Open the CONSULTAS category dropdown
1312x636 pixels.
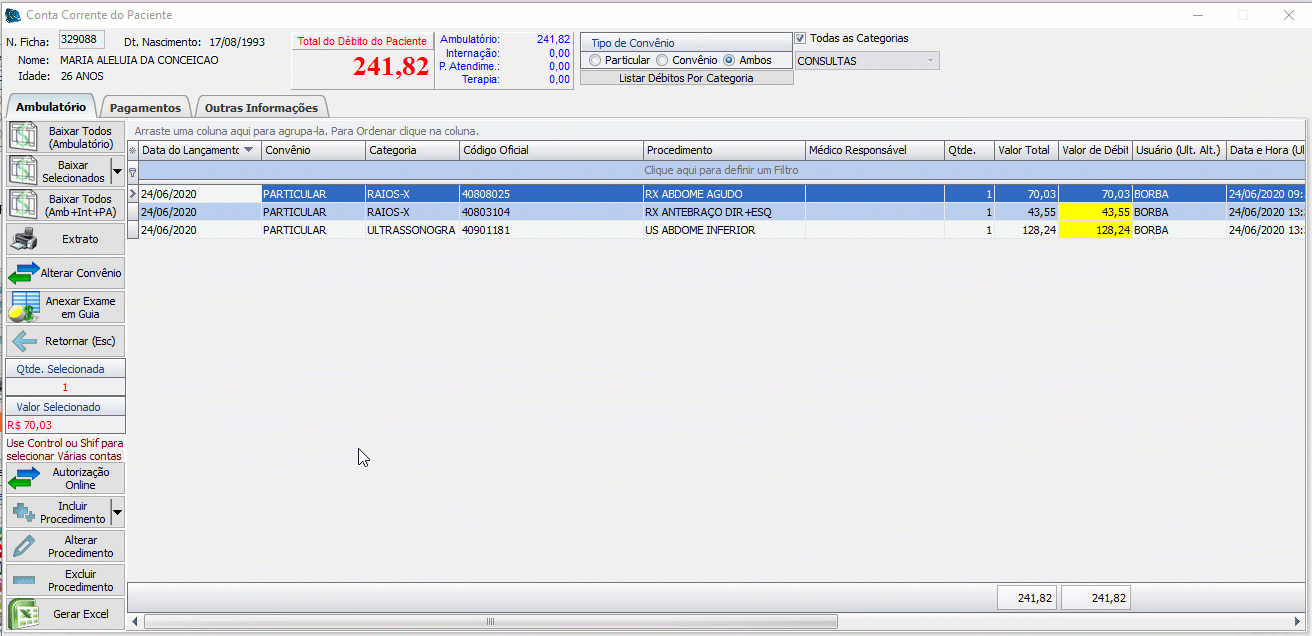(x=931, y=61)
